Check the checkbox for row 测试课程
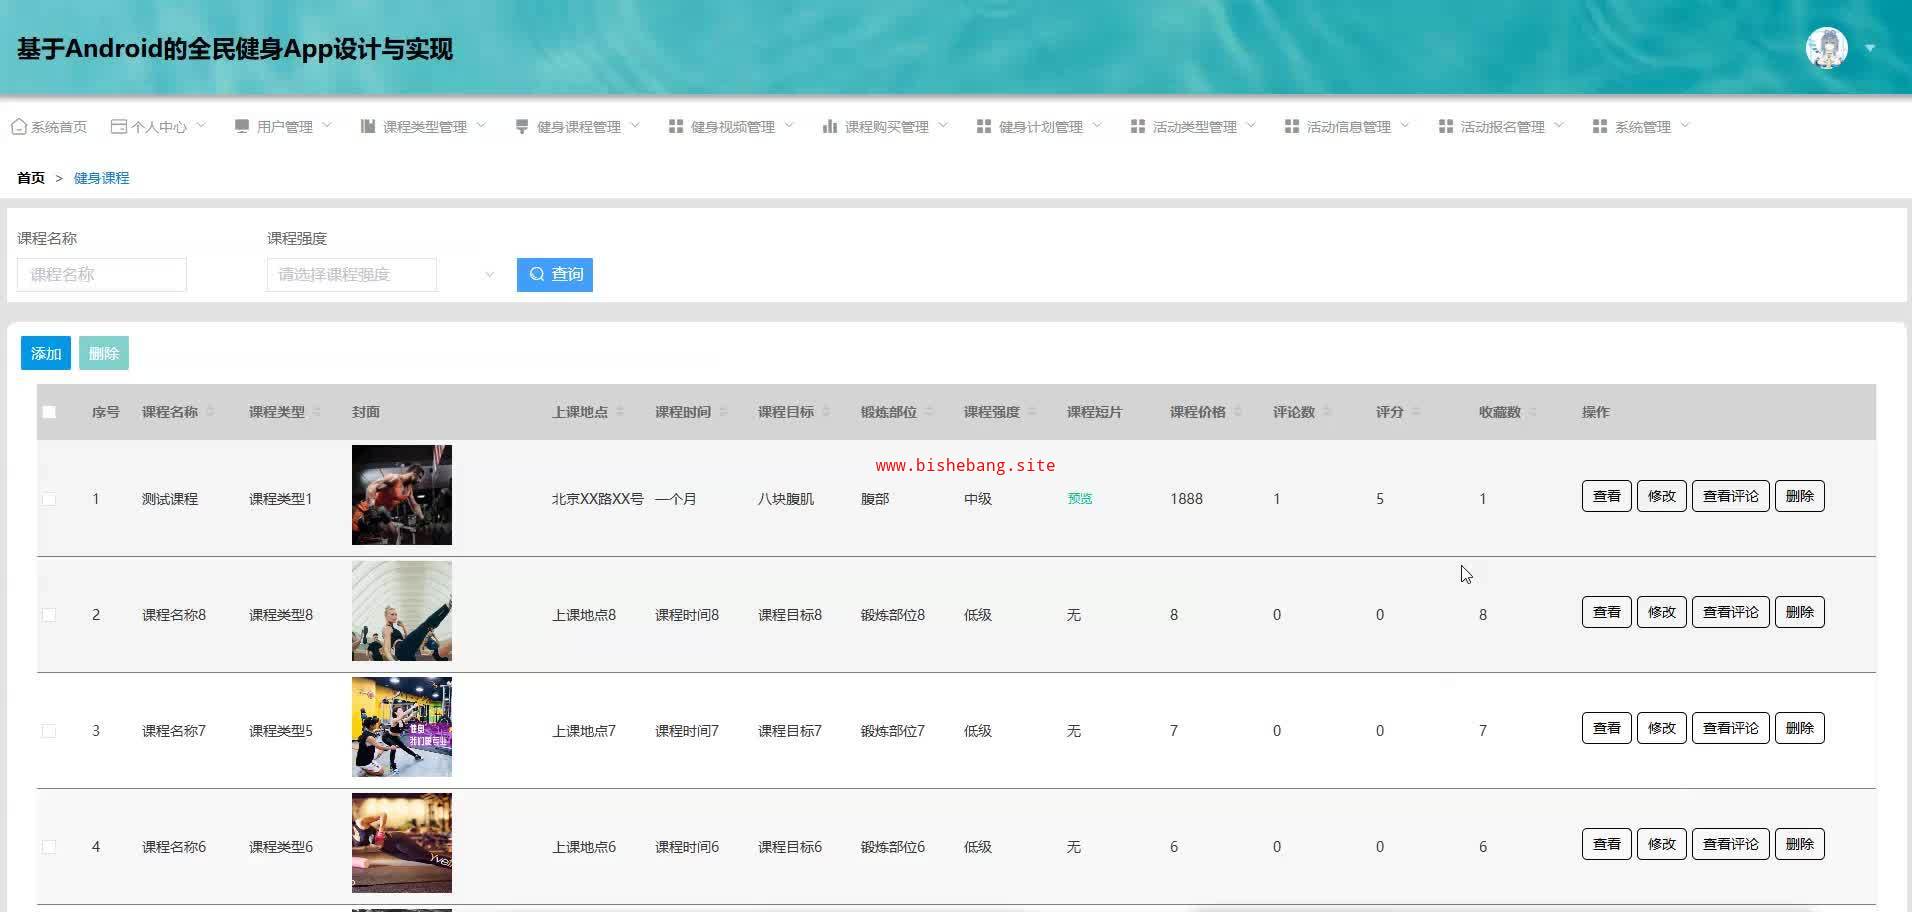 [49, 499]
